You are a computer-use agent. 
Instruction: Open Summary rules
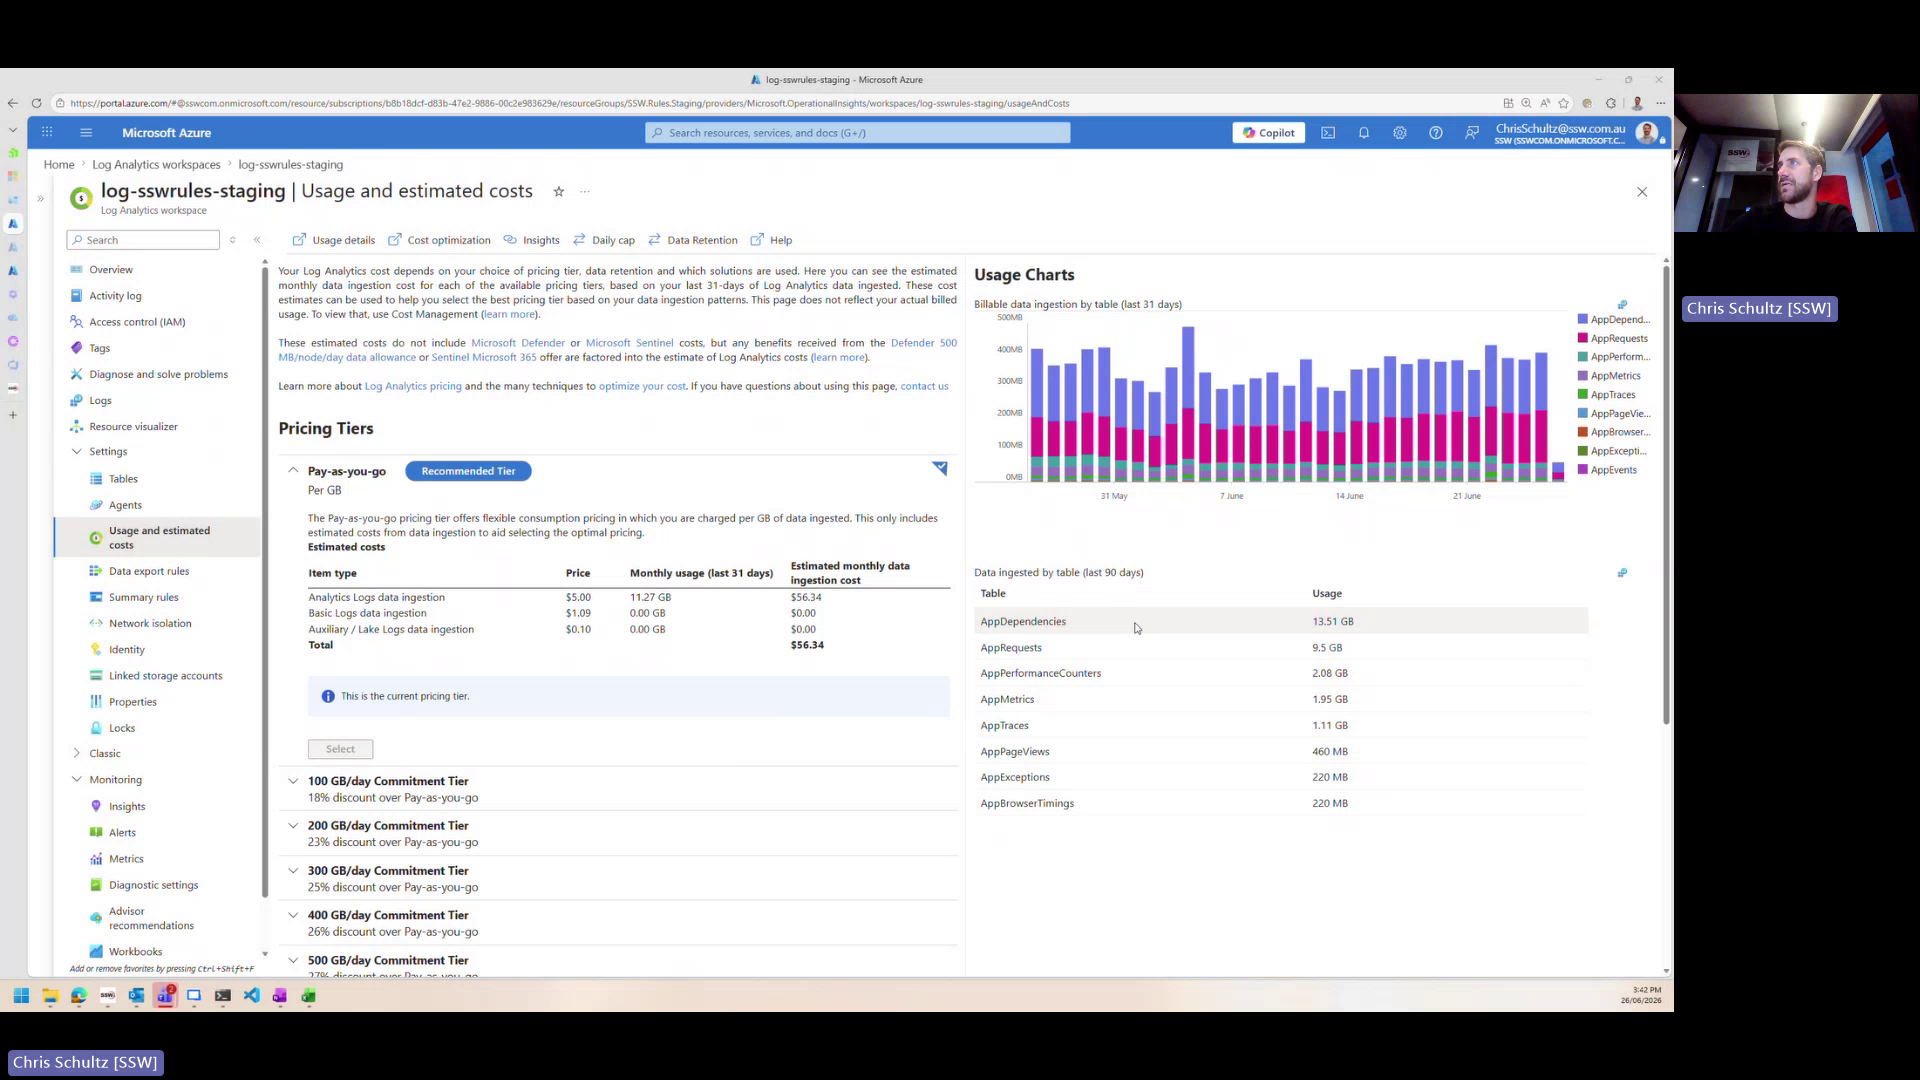(143, 597)
